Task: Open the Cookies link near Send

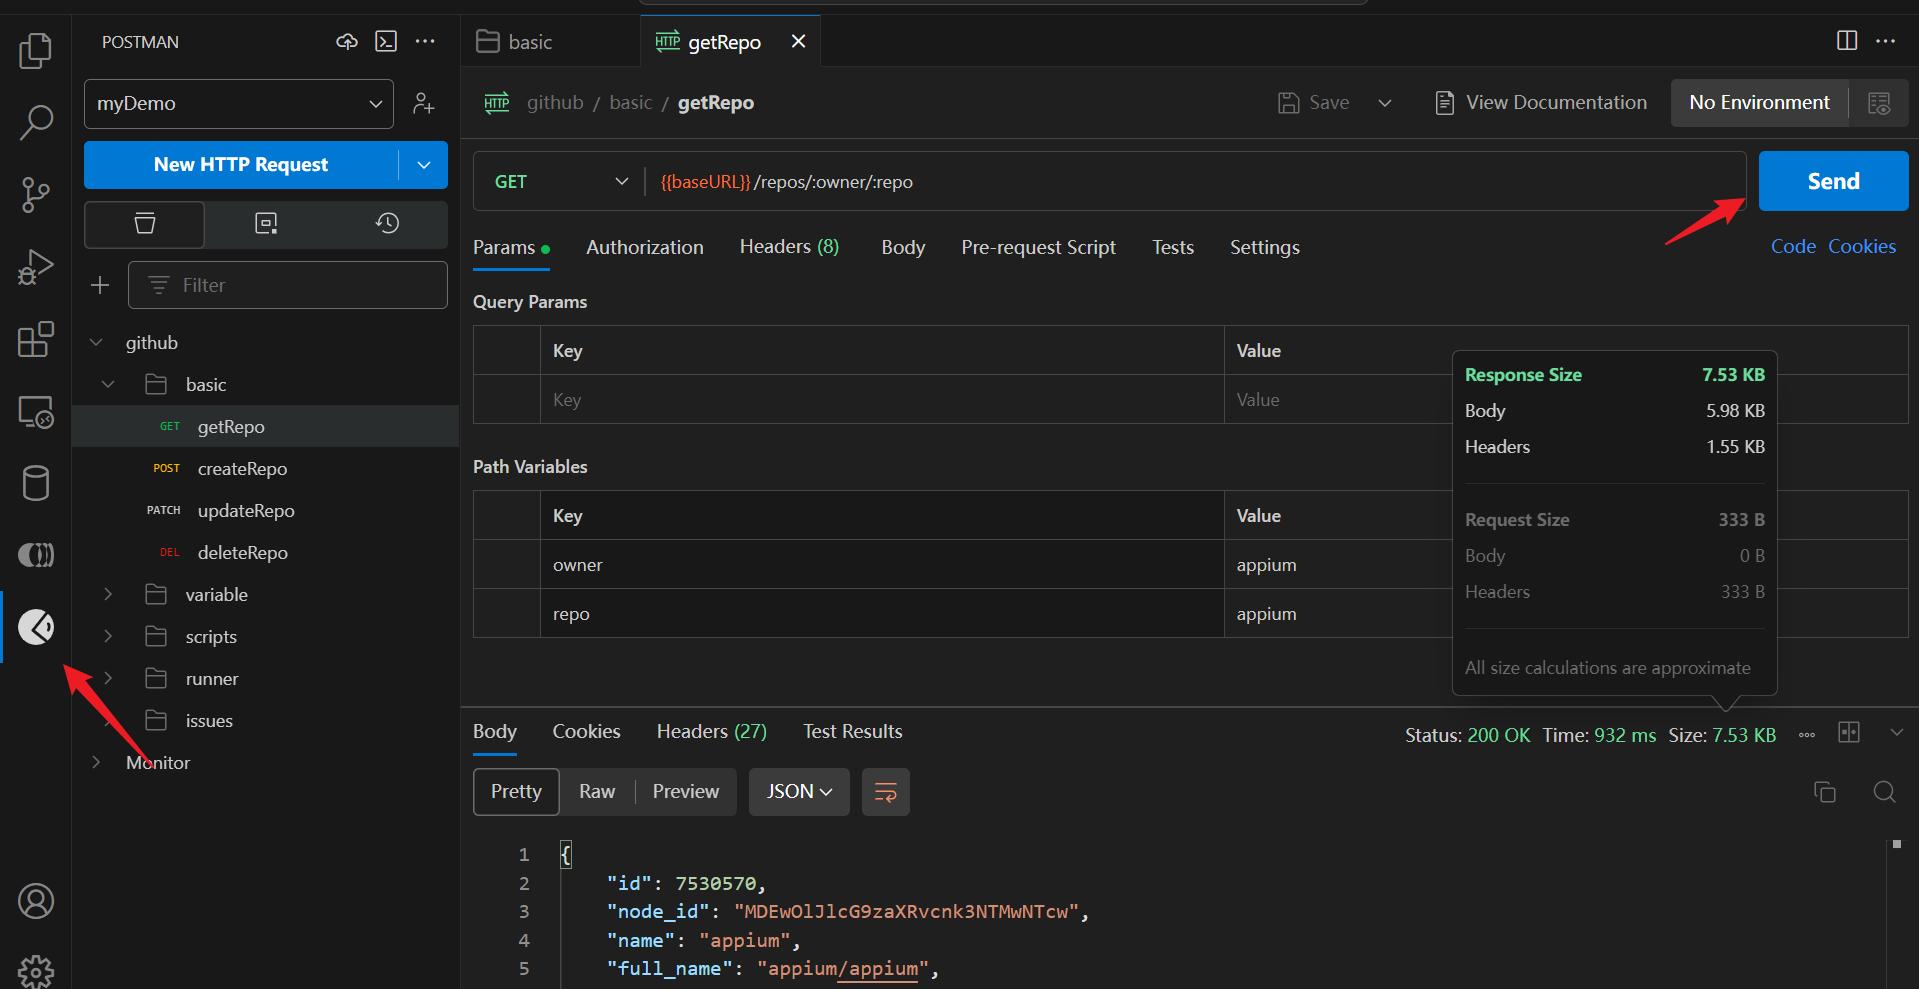Action: 1861,247
